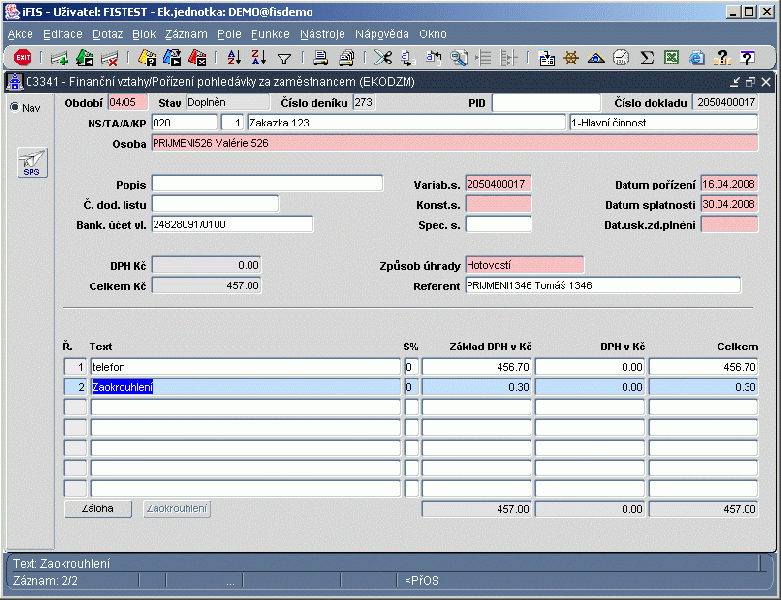Click the Zakázka 123 field
This screenshot has height=600, width=781.
(x=406, y=122)
